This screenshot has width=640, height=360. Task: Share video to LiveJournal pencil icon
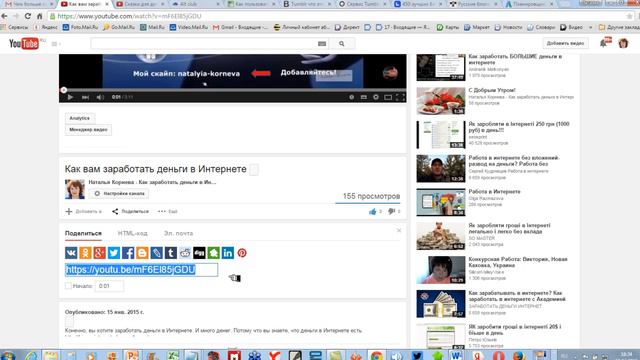tap(156, 253)
